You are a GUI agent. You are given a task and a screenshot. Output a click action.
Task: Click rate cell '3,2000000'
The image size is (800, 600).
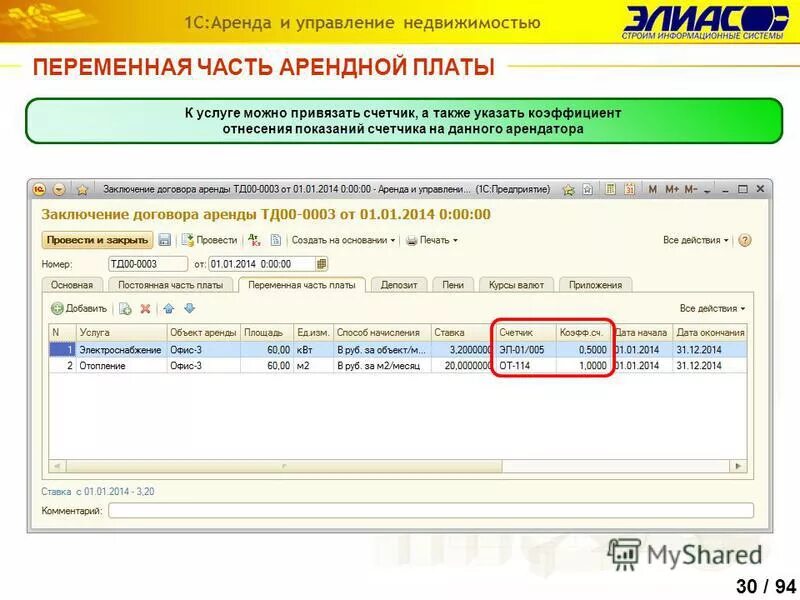(x=462, y=349)
